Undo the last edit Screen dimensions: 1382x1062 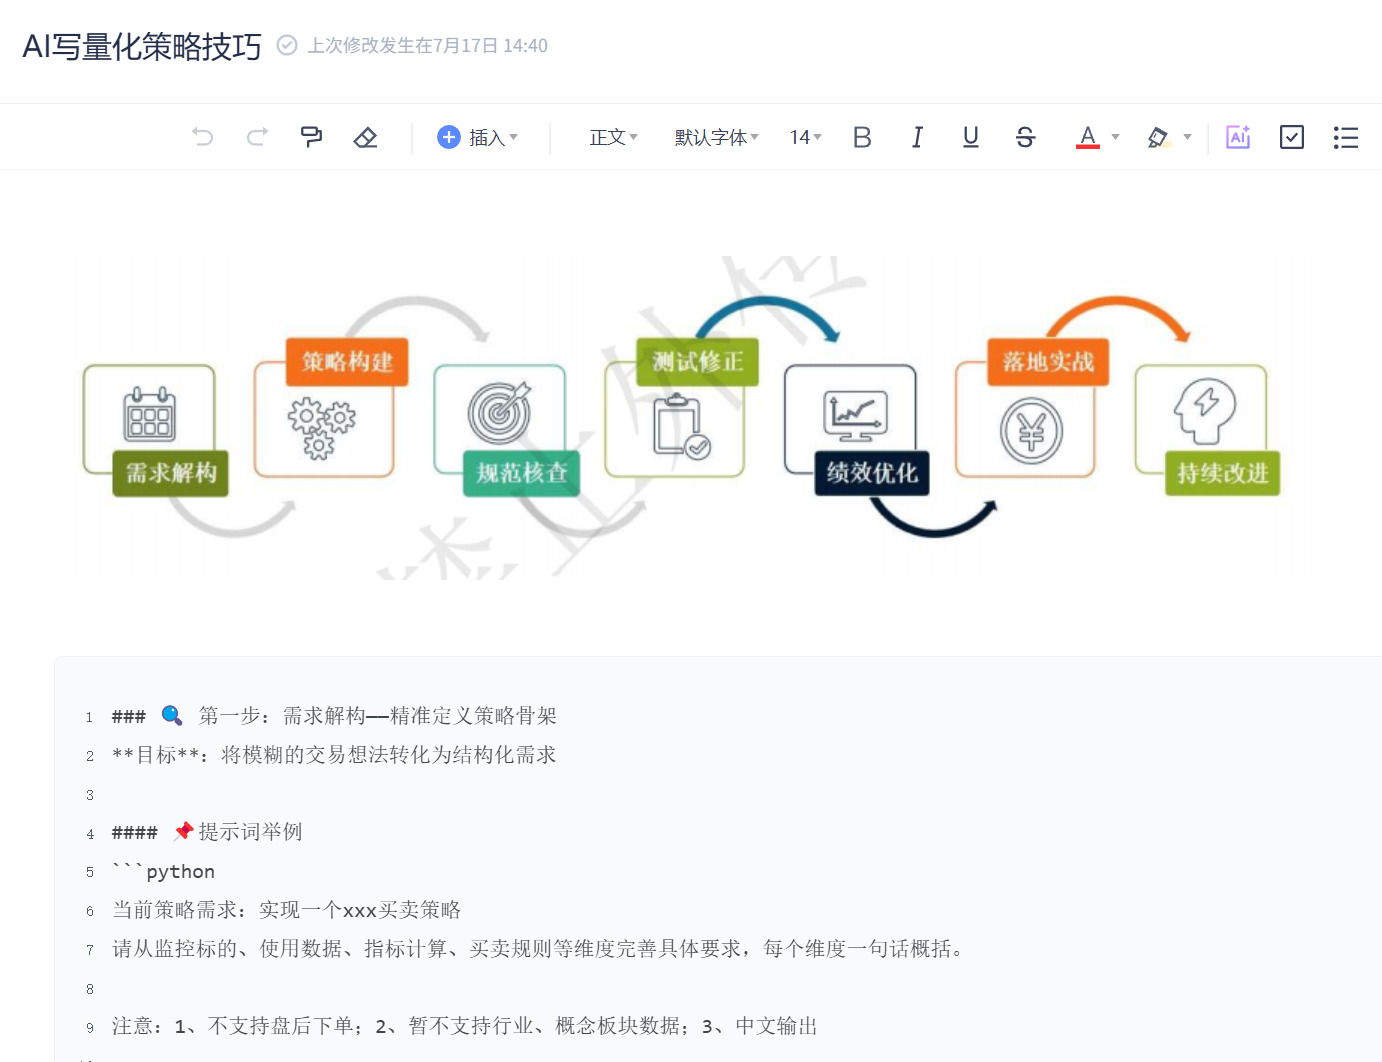pos(203,137)
